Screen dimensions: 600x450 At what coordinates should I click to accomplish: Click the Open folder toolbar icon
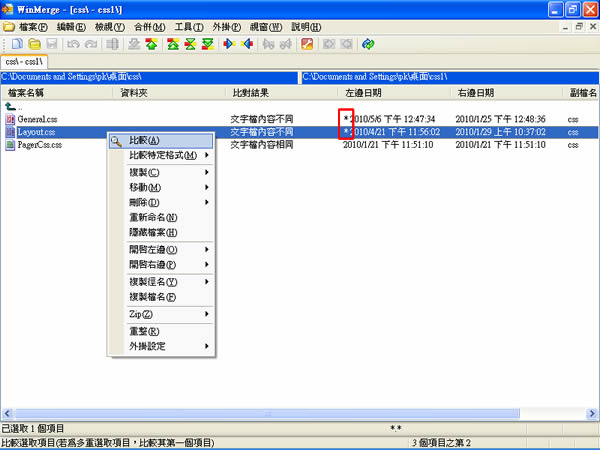point(34,44)
